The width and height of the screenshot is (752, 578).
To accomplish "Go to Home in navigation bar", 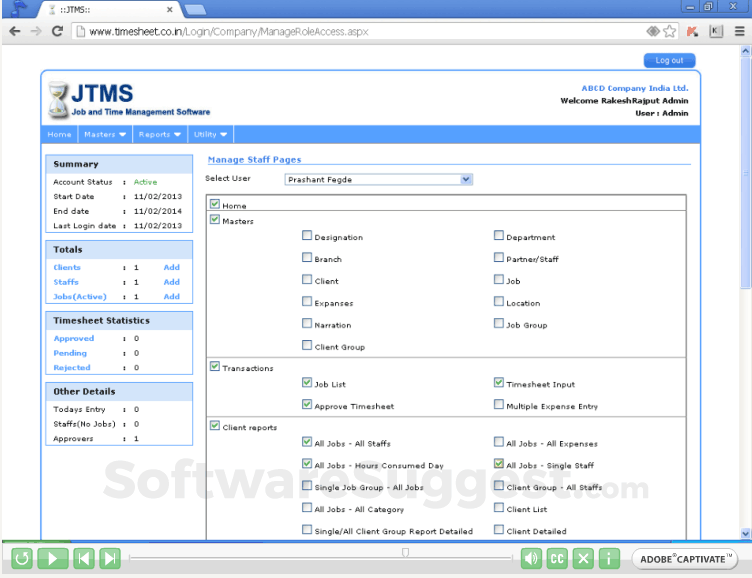I will point(59,134).
